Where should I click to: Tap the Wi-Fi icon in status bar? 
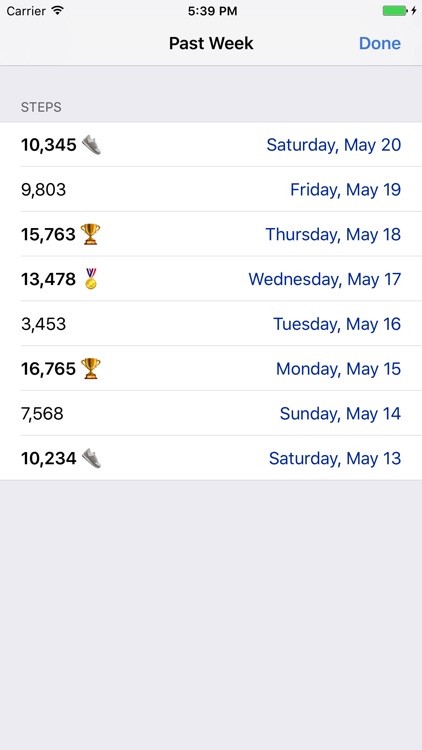[x=58, y=11]
